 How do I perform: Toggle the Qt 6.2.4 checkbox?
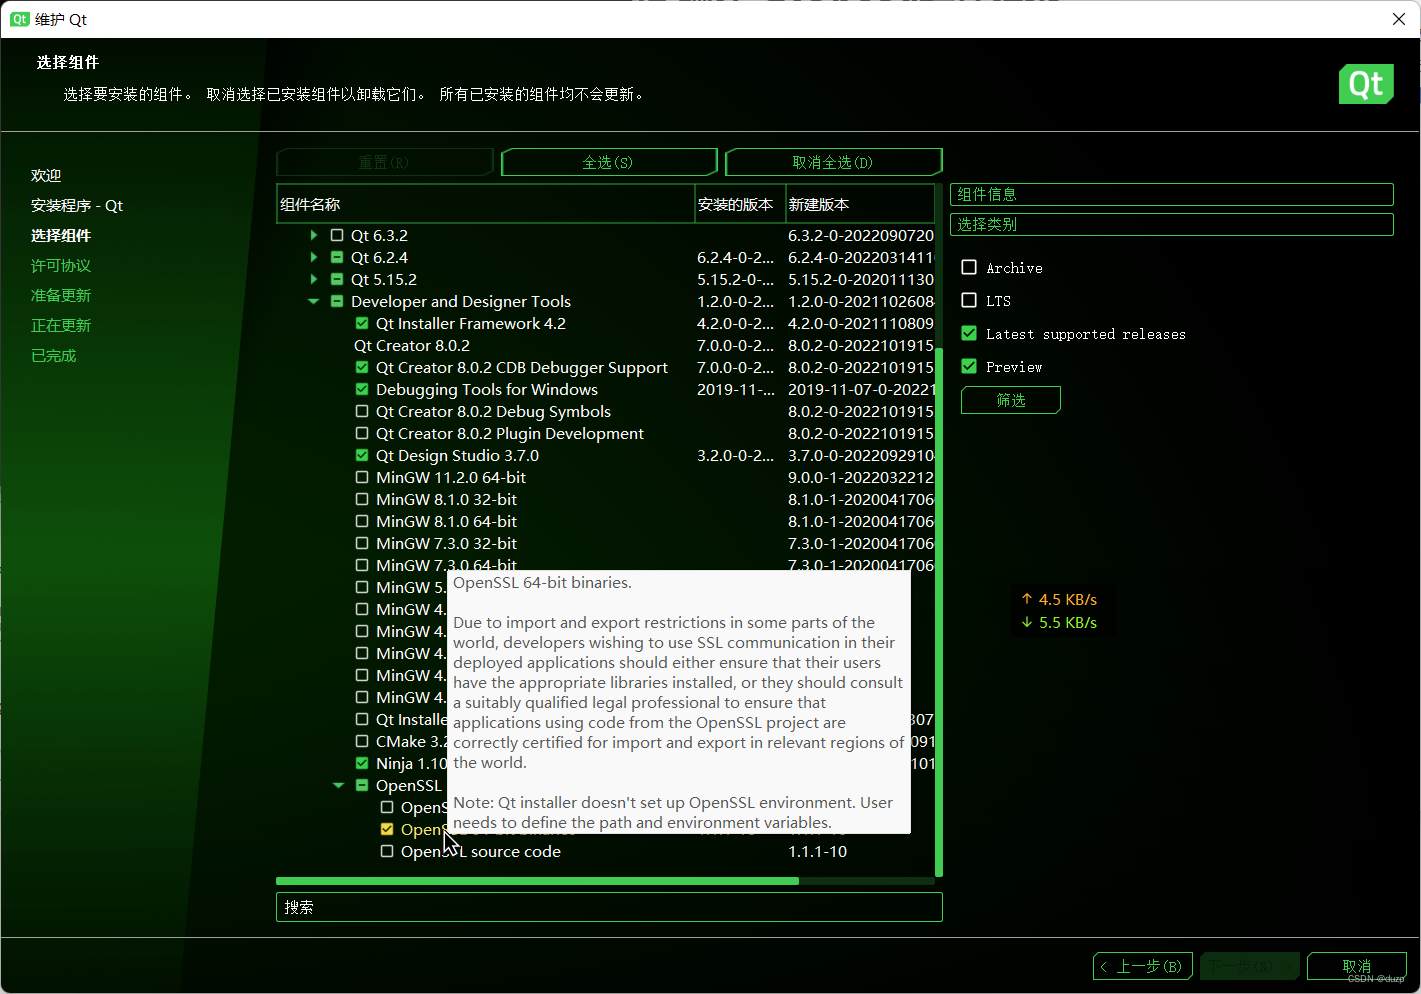point(337,257)
